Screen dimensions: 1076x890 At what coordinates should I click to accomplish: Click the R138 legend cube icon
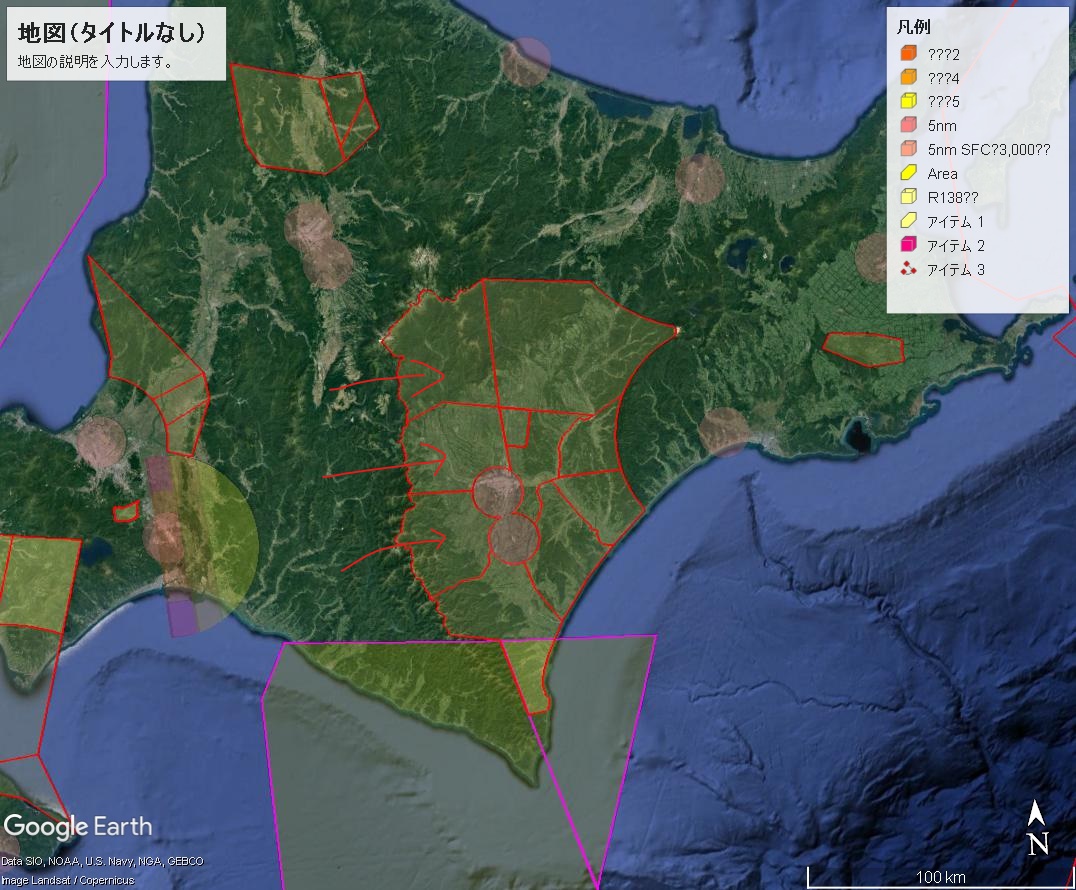908,198
